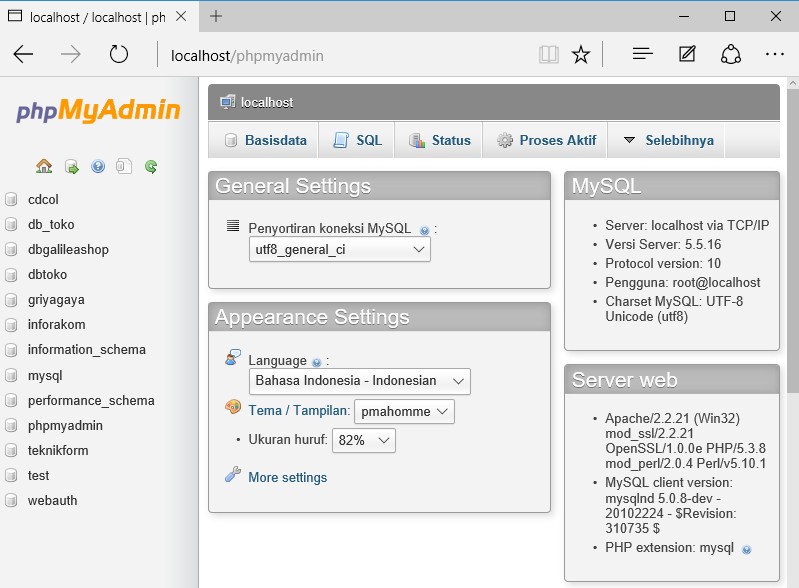
Task: Click the griyagaya database icon
Action: 11,300
